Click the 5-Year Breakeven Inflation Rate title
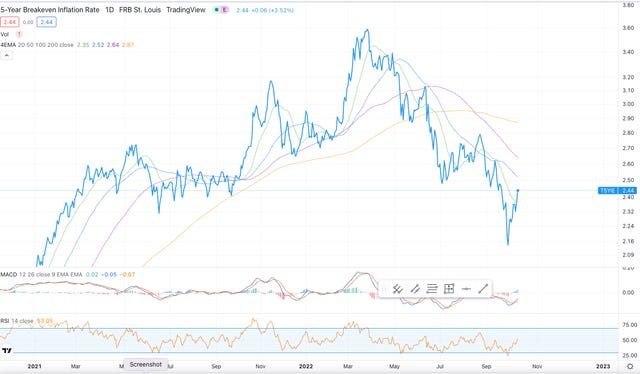The height and width of the screenshot is (374, 640). tap(50, 9)
